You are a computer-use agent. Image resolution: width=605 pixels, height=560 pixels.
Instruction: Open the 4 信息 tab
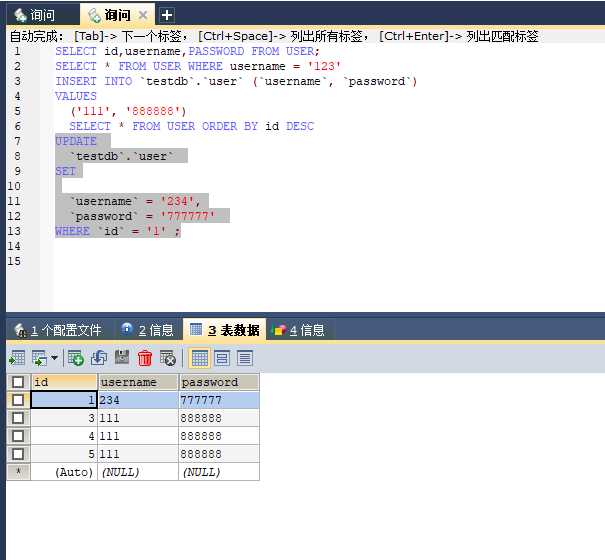pyautogui.click(x=299, y=330)
